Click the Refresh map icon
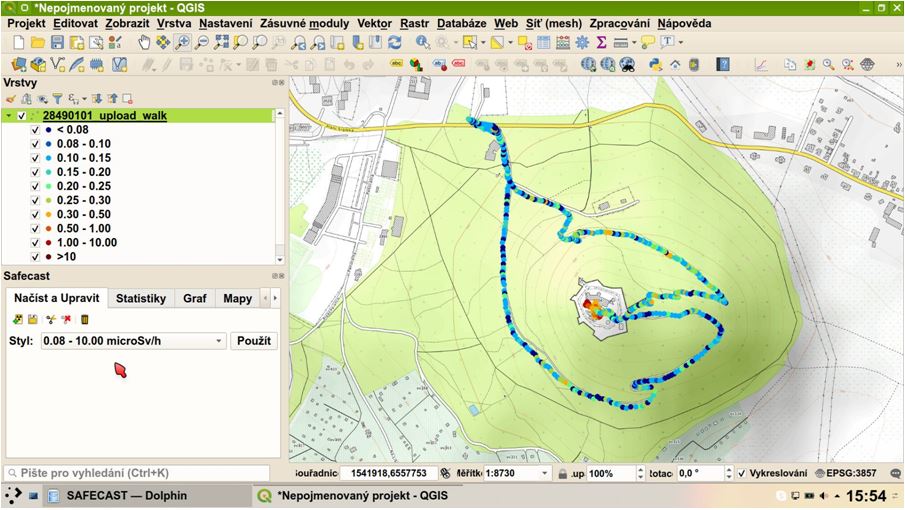The width and height of the screenshot is (905, 510). click(395, 42)
